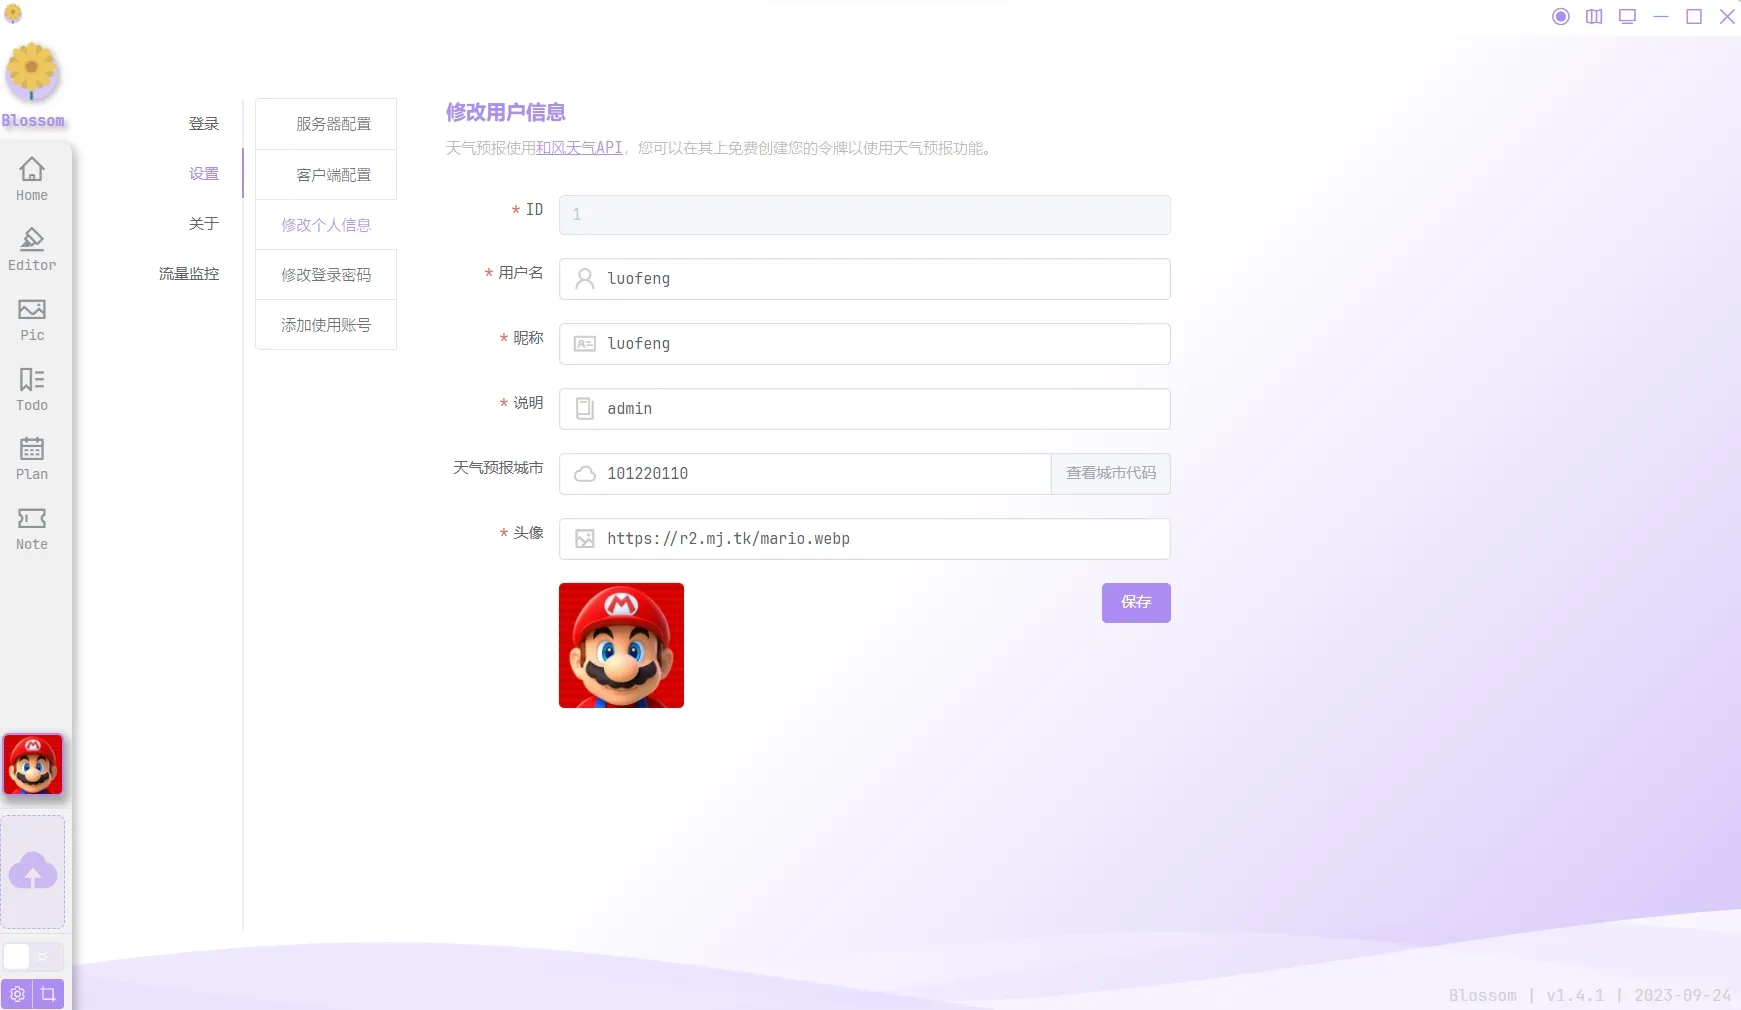Click the document icon in 说明 field
Viewport: 1741px width, 1010px height.
[585, 409]
